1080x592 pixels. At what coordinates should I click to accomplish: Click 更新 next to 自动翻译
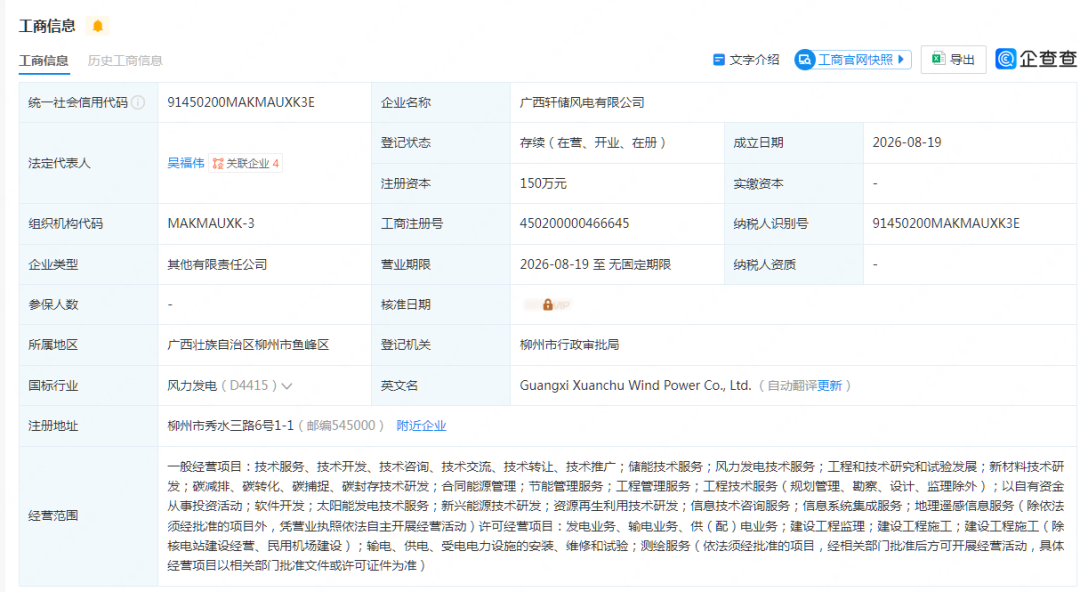[x=829, y=386]
